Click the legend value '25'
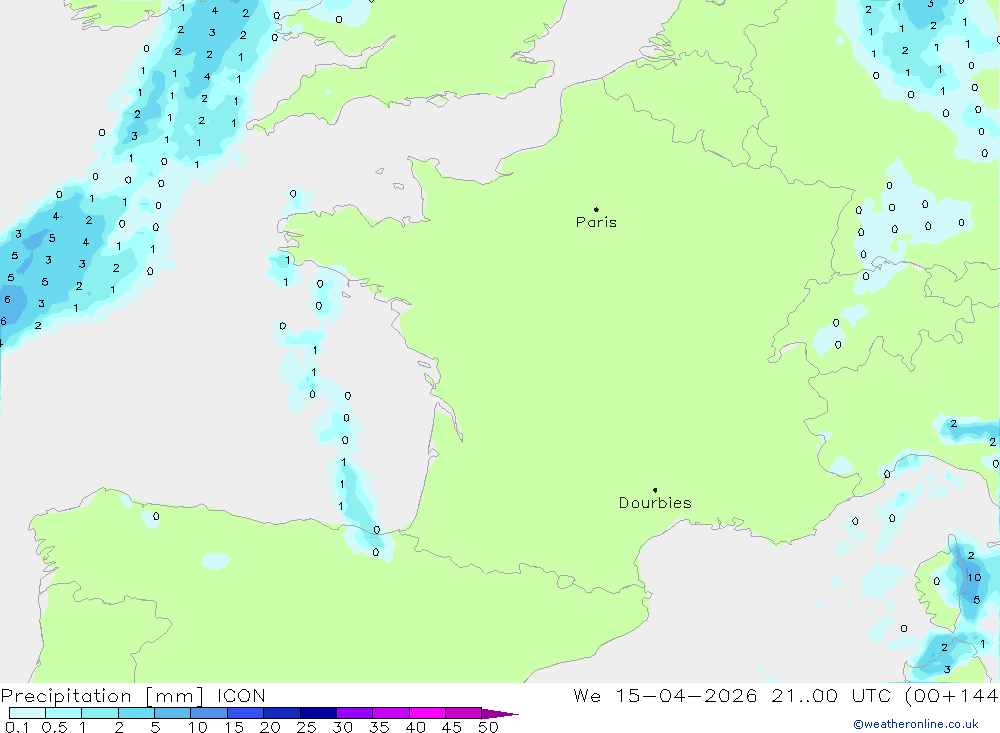 (x=306, y=727)
